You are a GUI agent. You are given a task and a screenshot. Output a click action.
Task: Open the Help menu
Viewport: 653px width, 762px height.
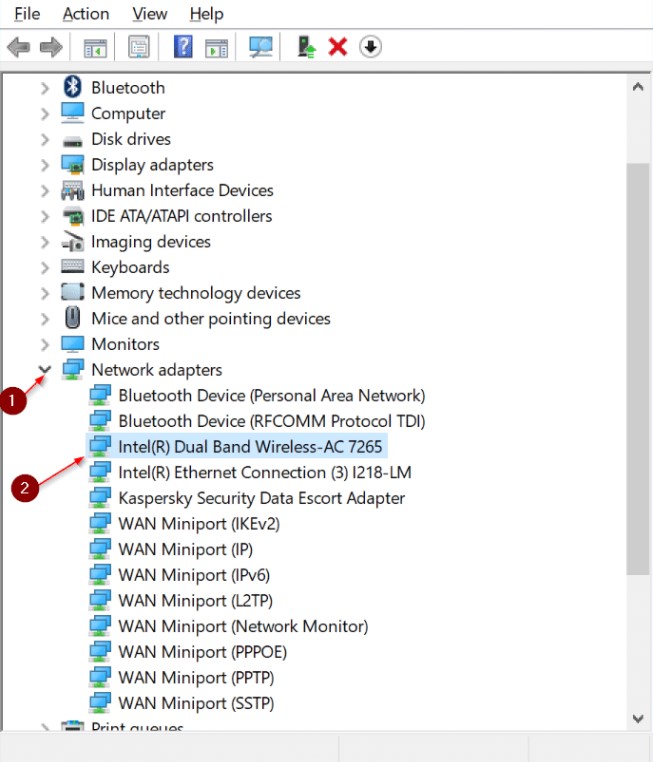click(206, 14)
